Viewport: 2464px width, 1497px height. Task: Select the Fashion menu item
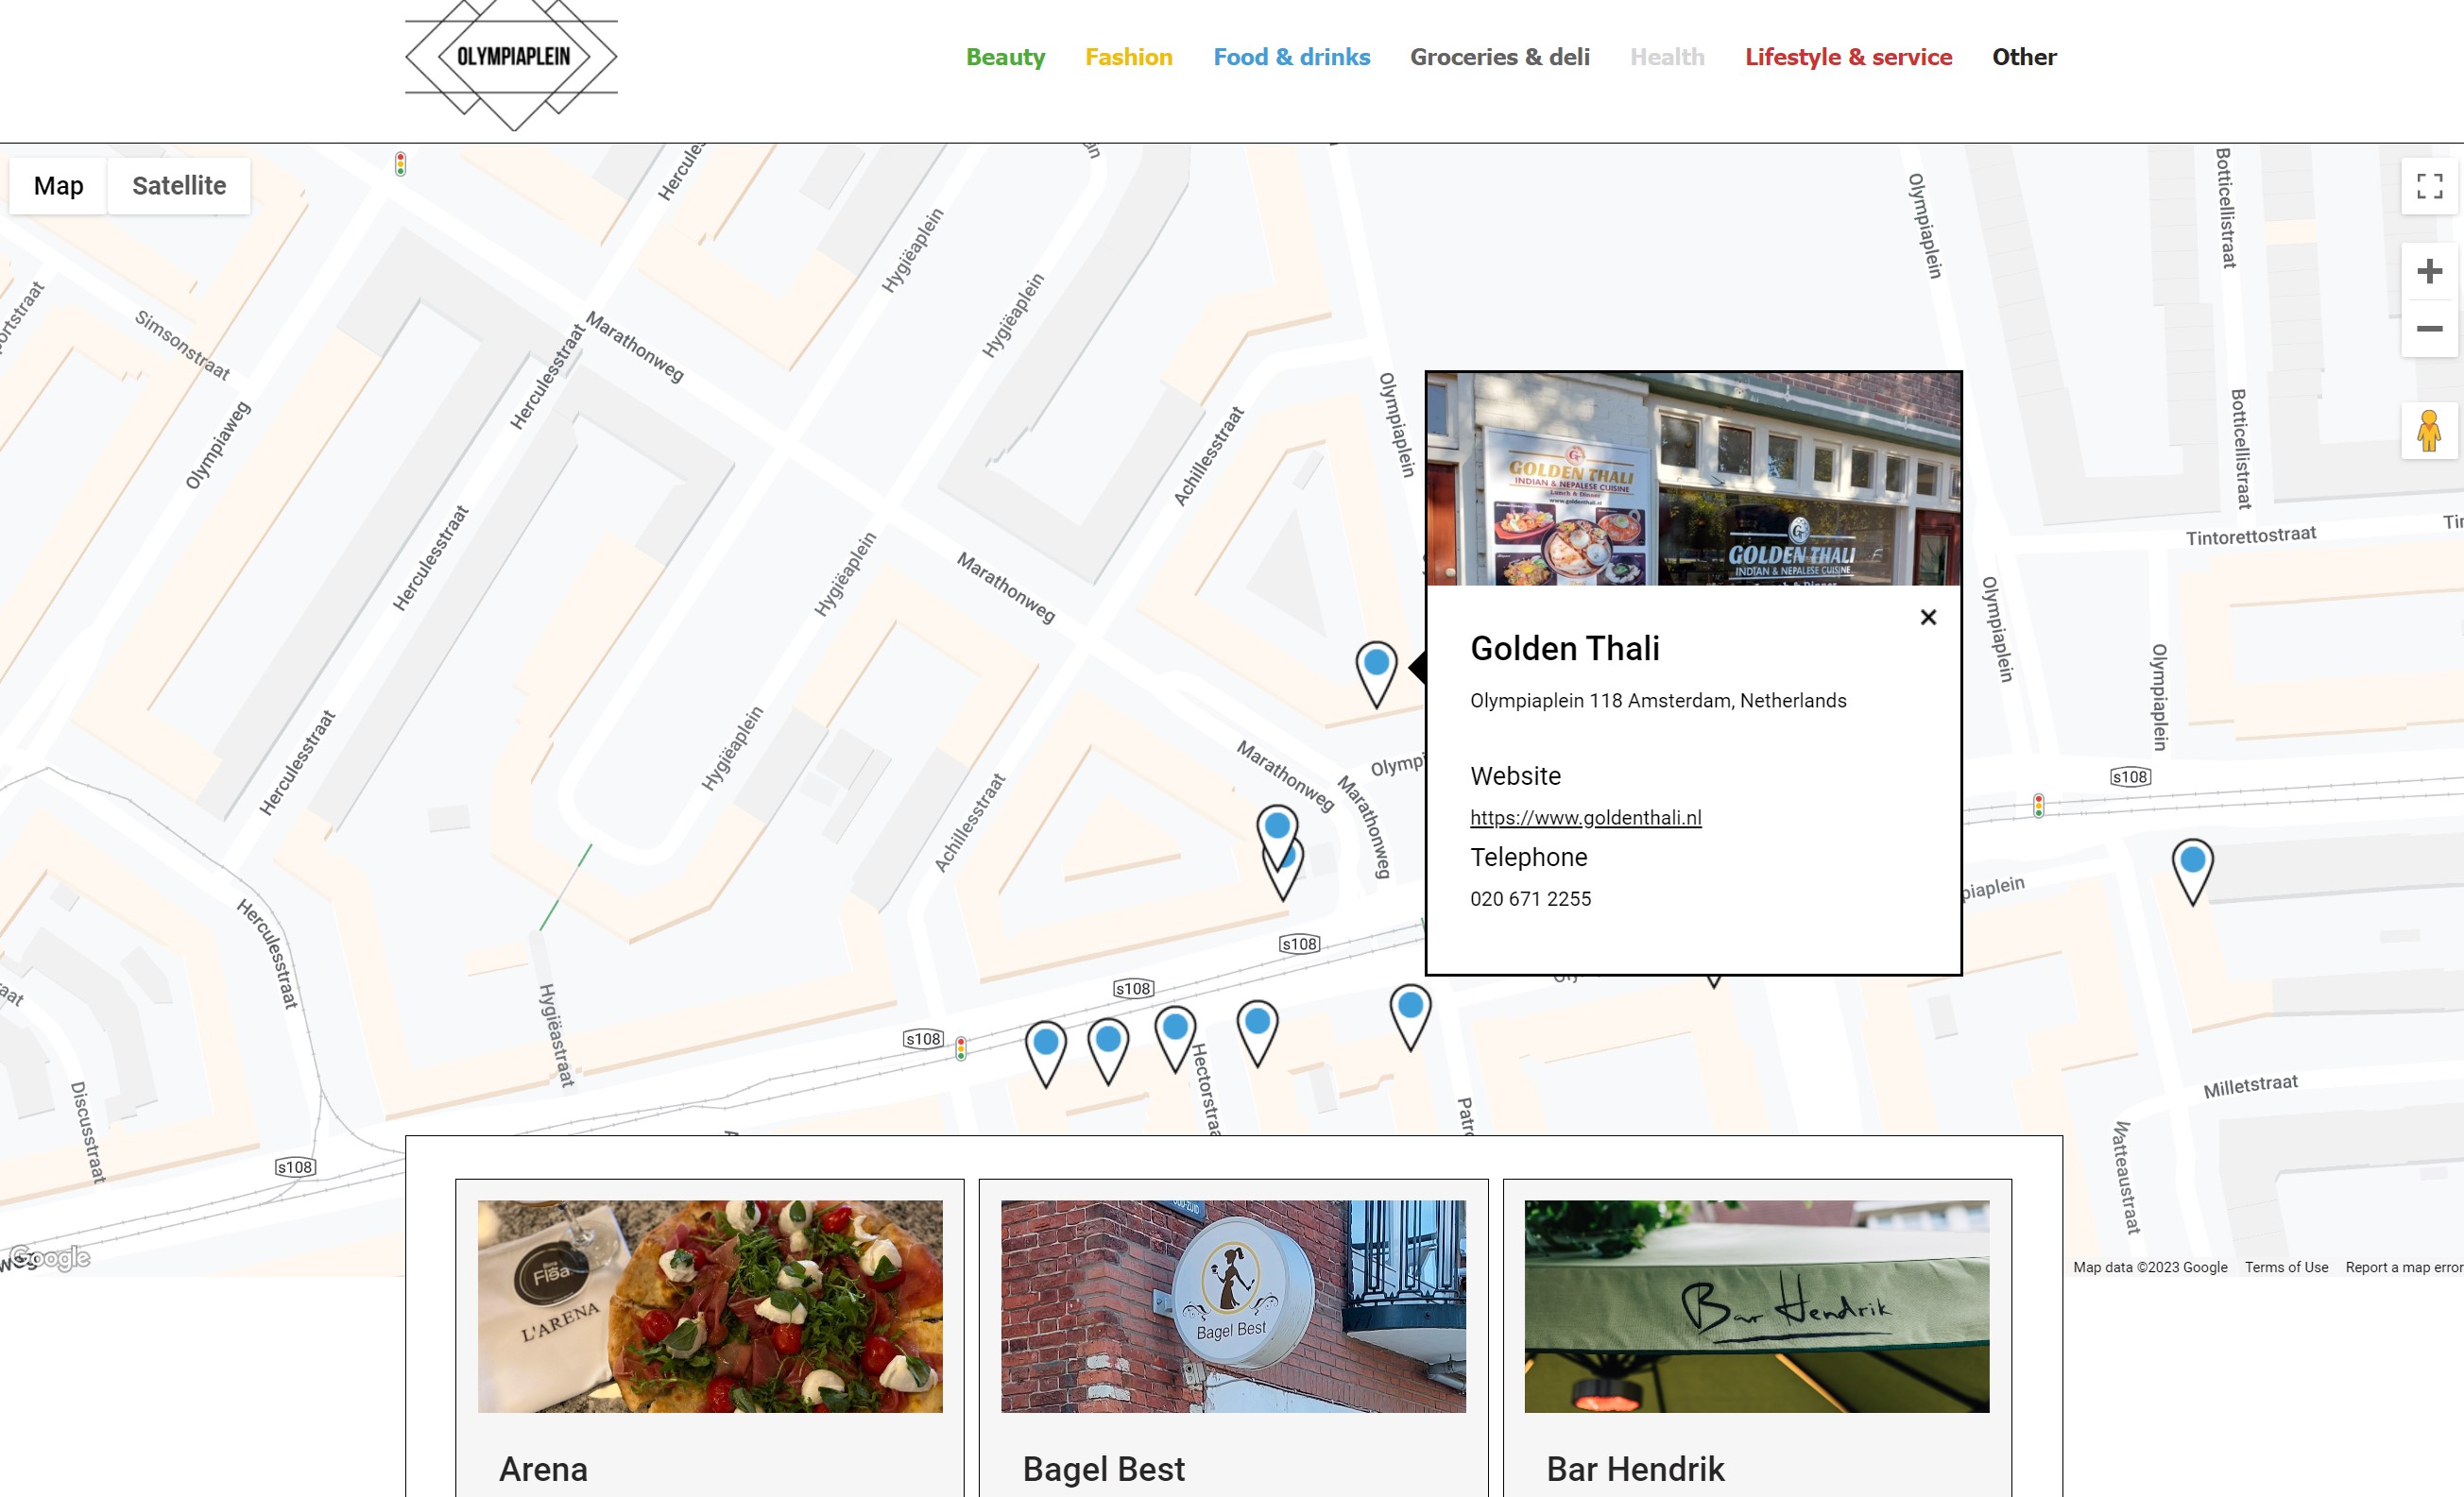[1128, 57]
